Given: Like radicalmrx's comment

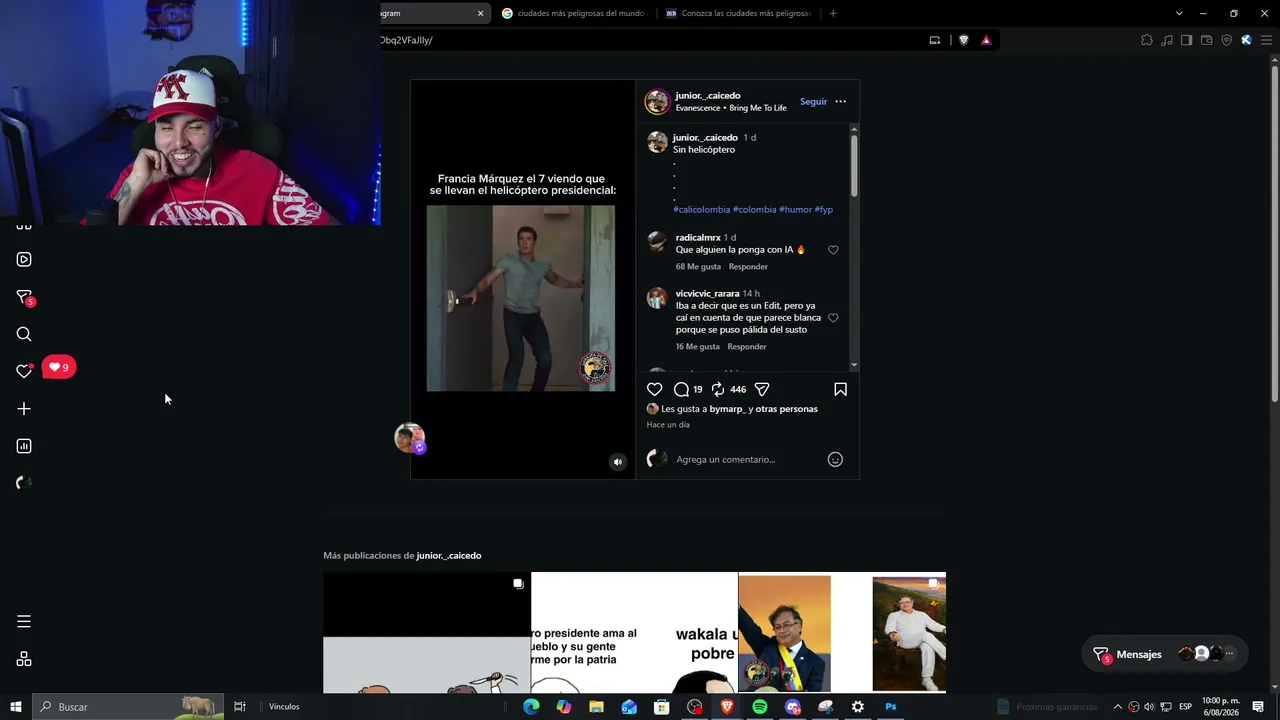Looking at the screenshot, I should click(833, 250).
